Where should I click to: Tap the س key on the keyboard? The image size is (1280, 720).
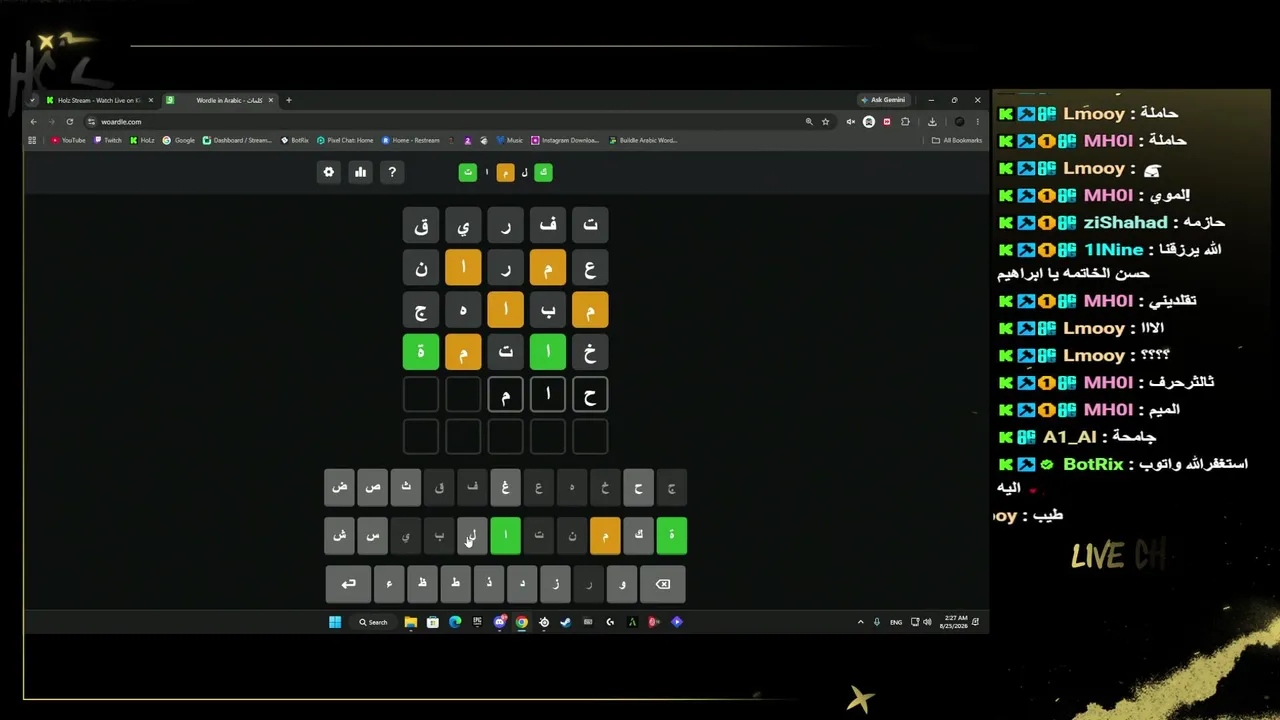click(x=372, y=536)
